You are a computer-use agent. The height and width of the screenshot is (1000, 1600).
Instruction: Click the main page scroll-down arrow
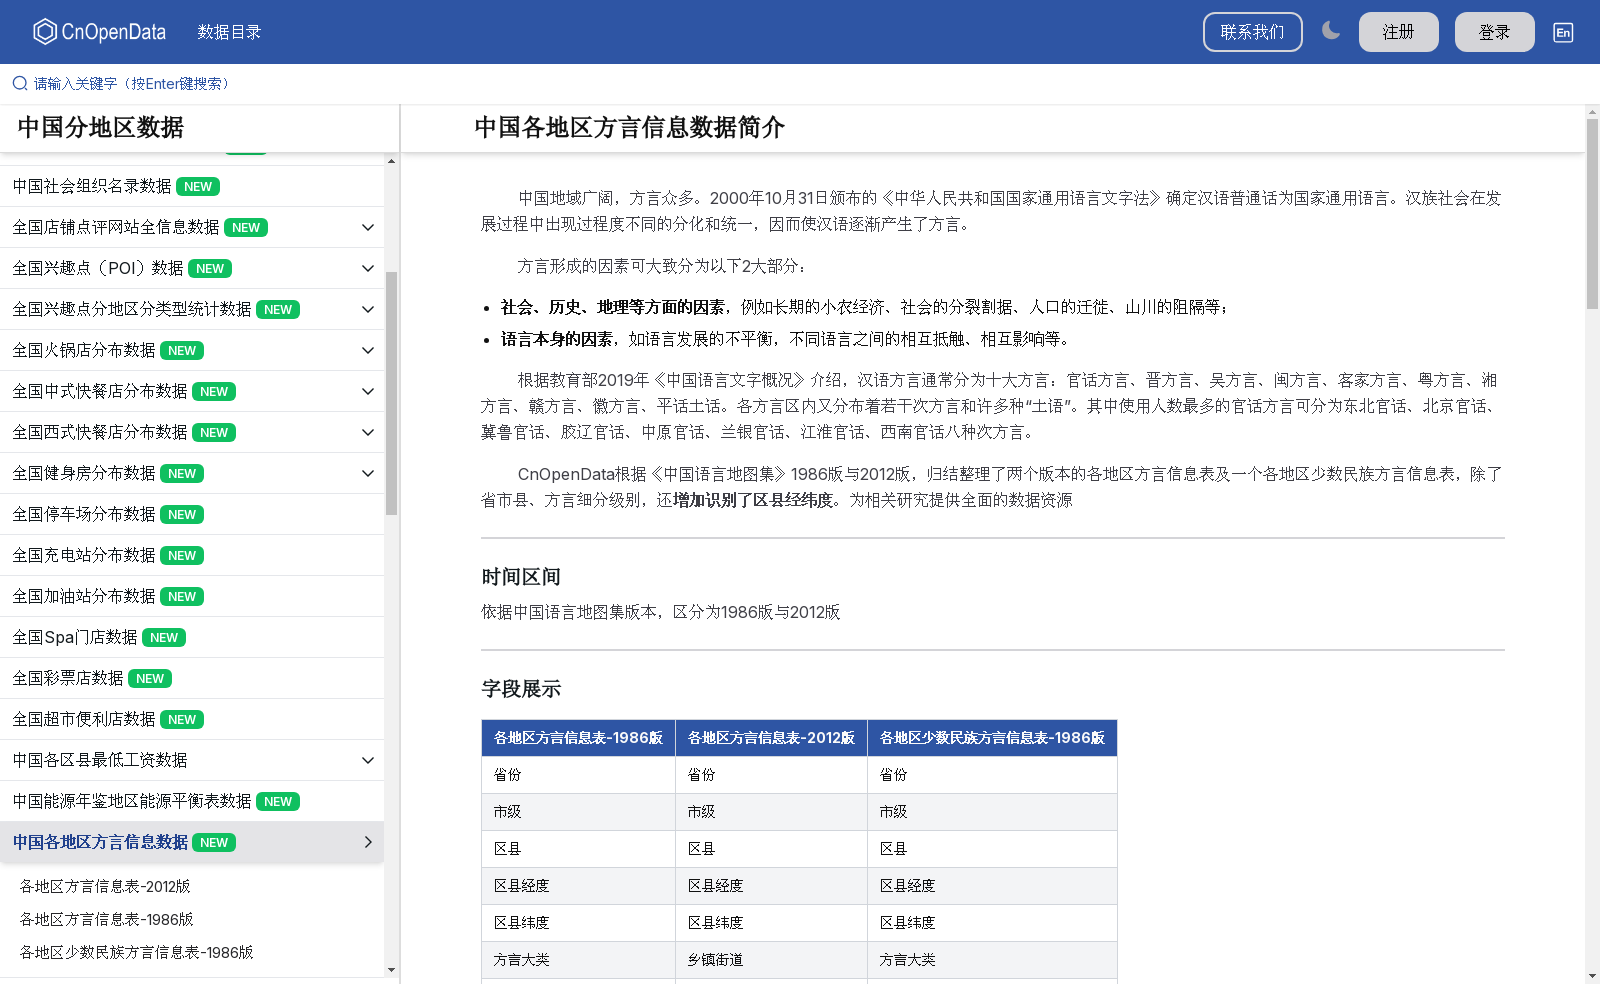[x=1592, y=976]
